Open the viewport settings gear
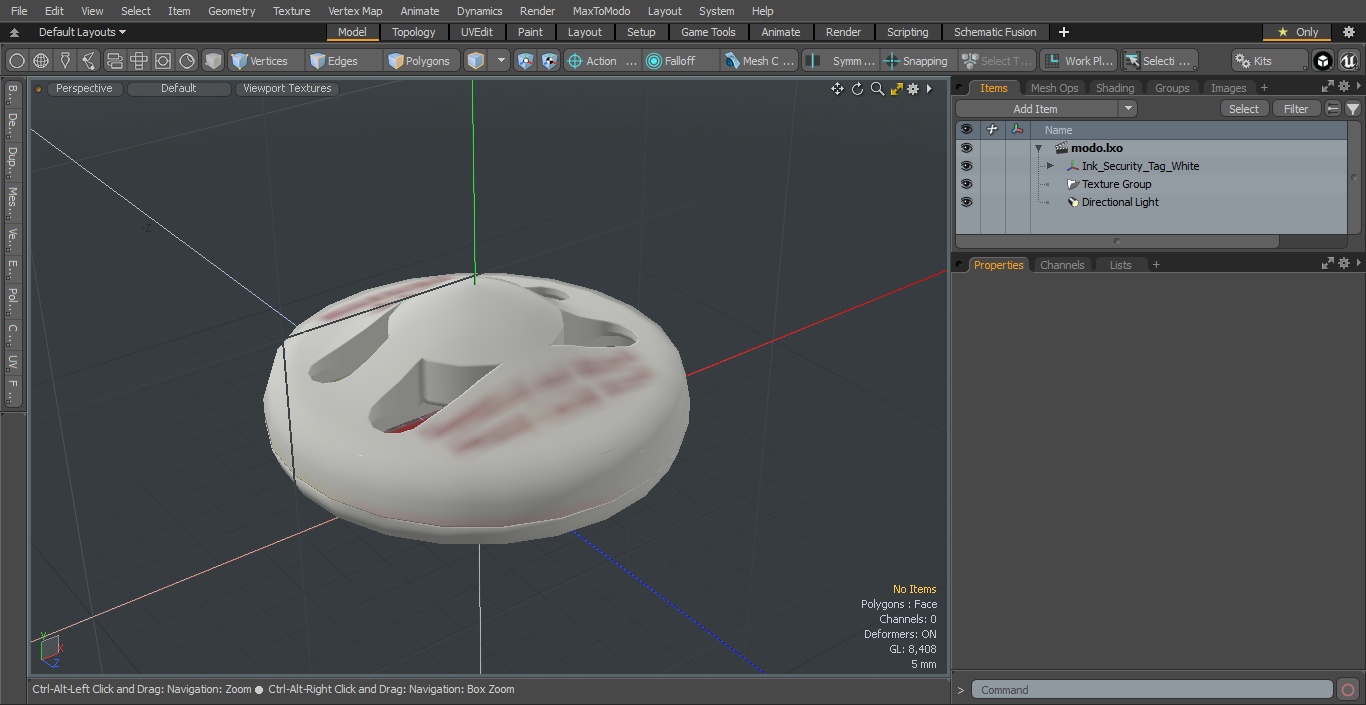Image resolution: width=1366 pixels, height=705 pixels. (x=913, y=89)
